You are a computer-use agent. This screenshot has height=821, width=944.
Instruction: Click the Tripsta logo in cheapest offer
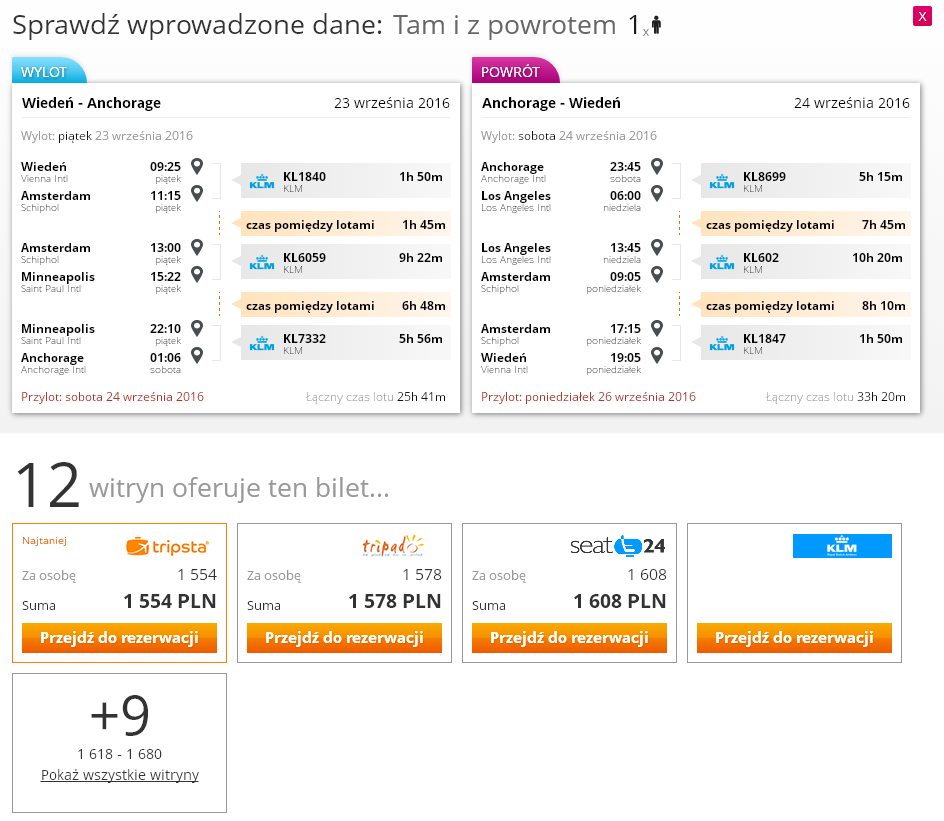(167, 547)
